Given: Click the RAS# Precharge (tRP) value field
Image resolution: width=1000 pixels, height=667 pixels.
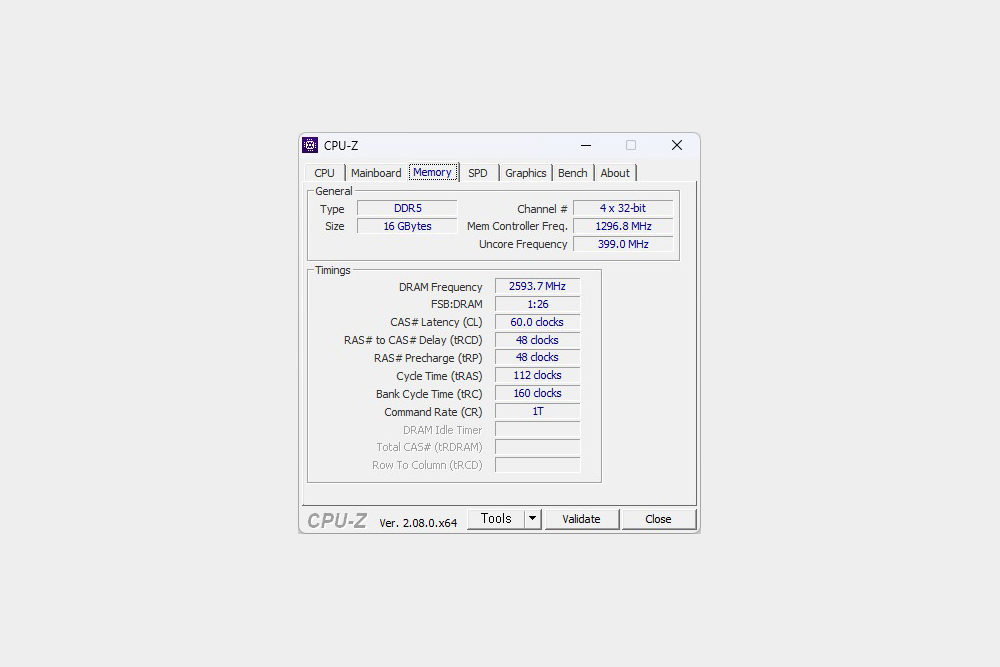Looking at the screenshot, I should coord(537,358).
